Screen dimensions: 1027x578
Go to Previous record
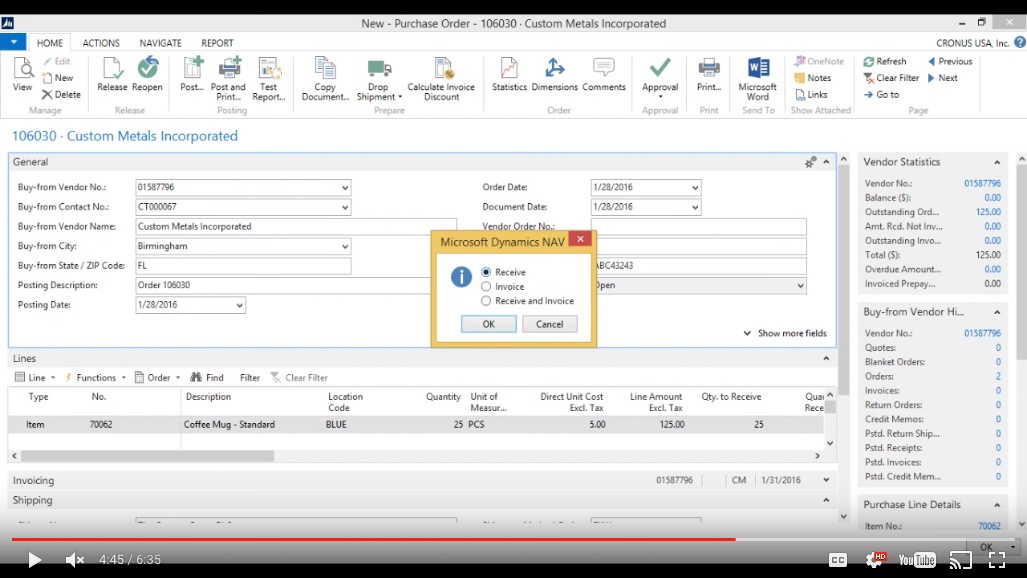tap(950, 61)
